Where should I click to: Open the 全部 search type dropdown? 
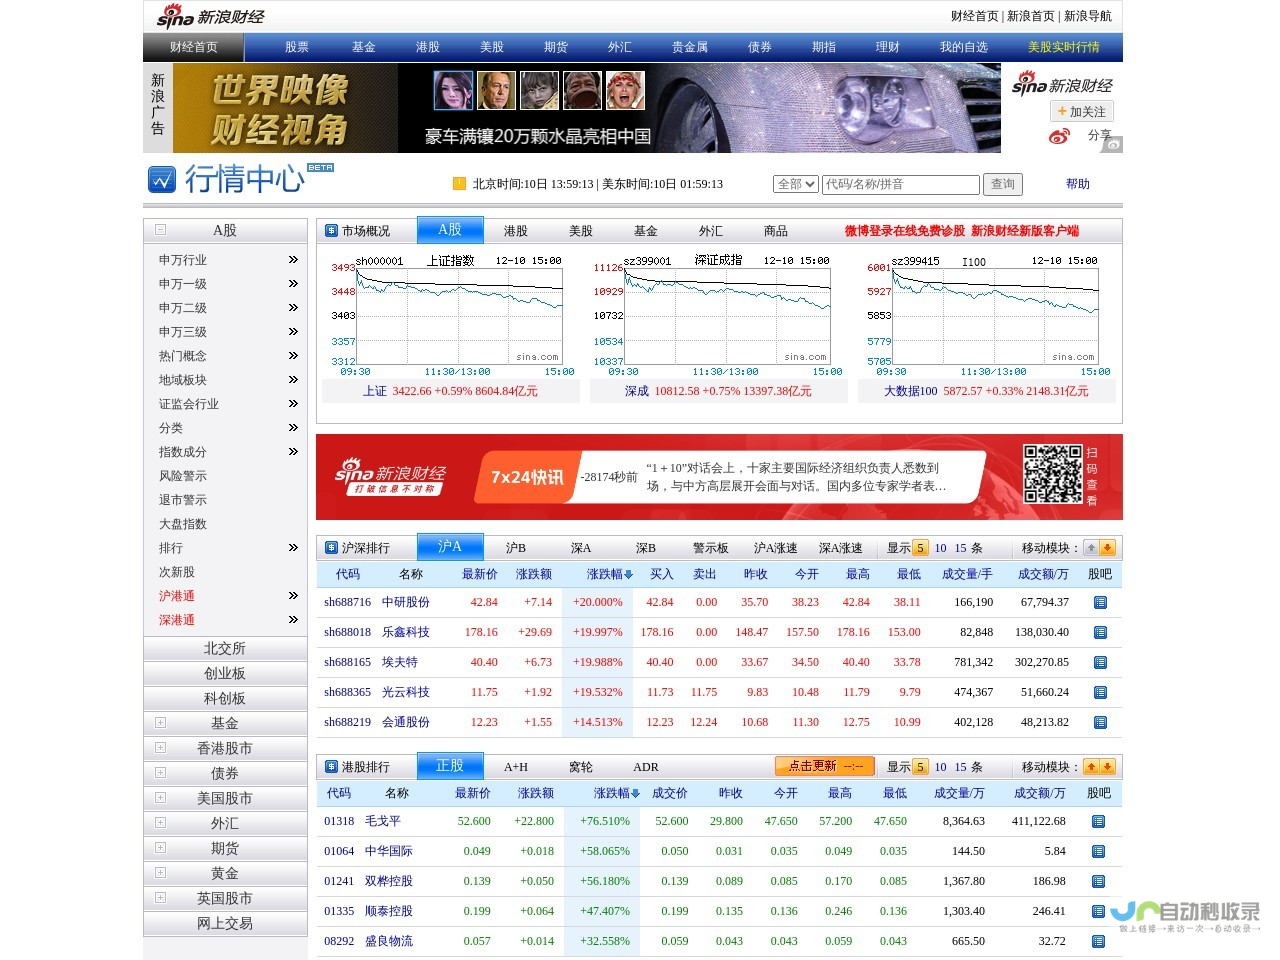tap(796, 184)
